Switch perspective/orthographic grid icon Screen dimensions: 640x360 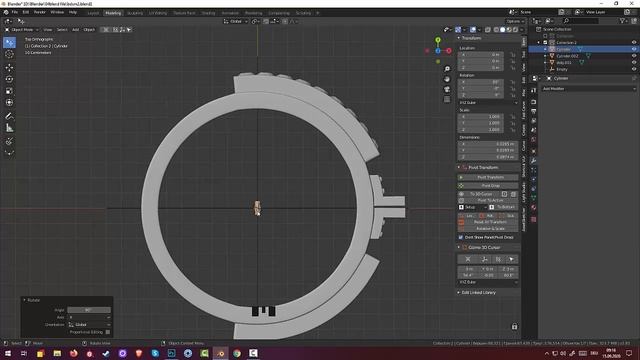pyautogui.click(x=447, y=99)
